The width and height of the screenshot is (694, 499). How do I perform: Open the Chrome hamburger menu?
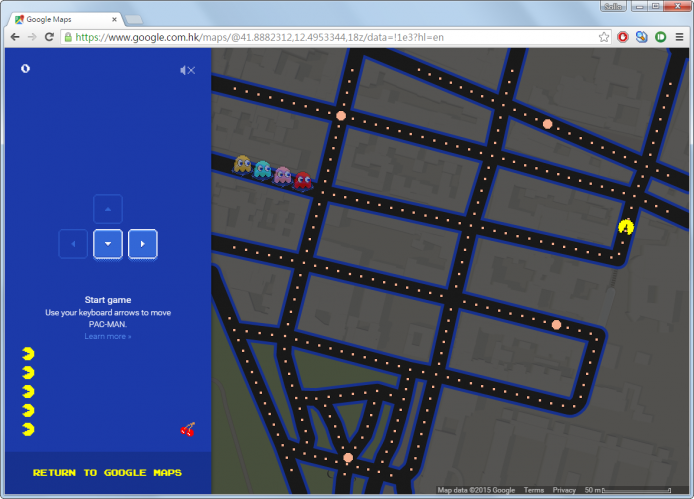[679, 37]
